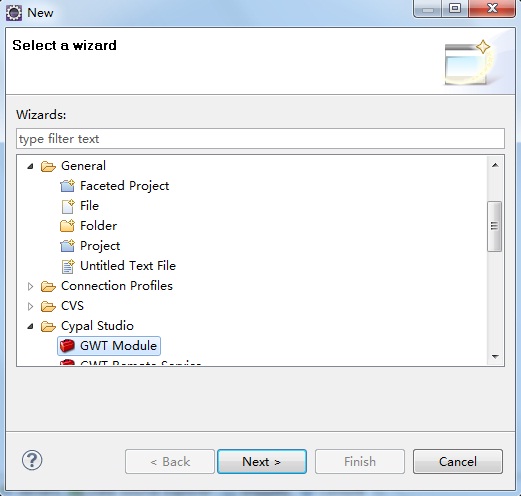Pick the Untitled Text File icon
521x496 pixels.
[68, 266]
